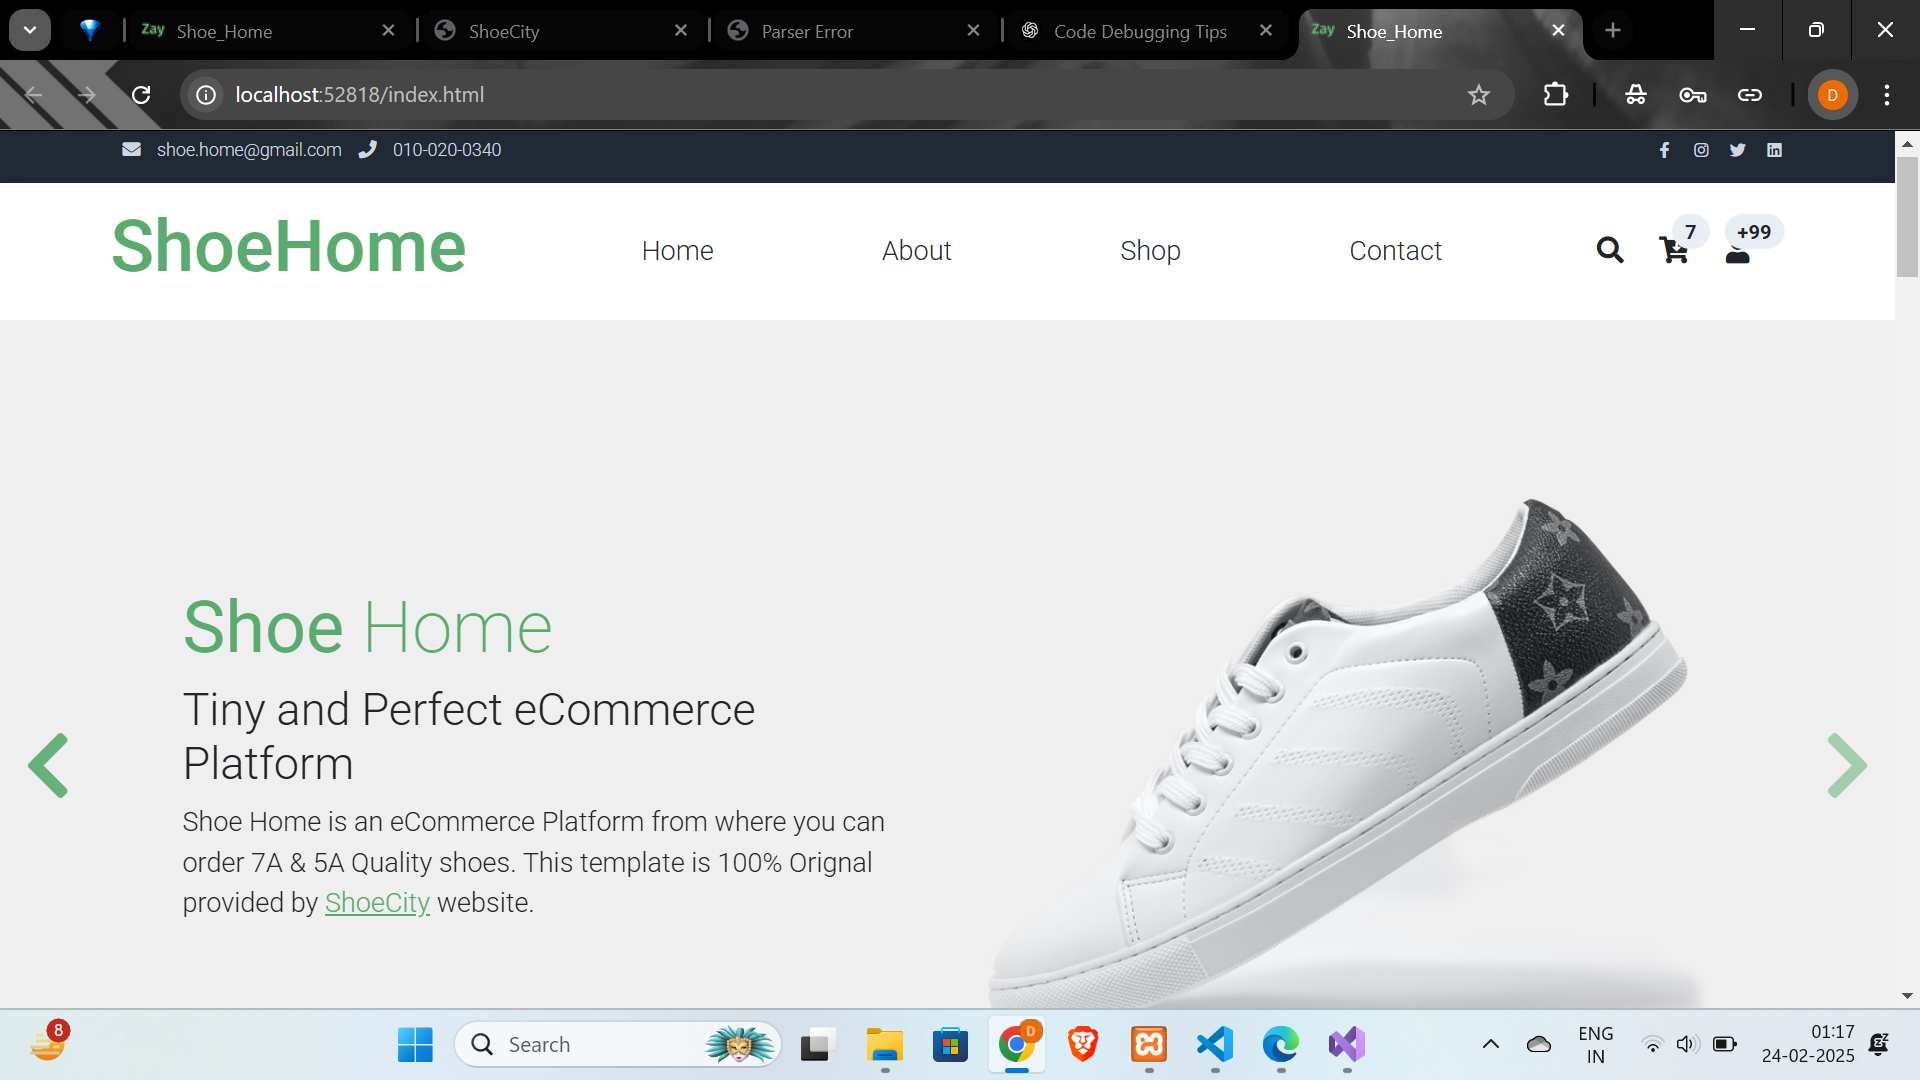This screenshot has width=1920, height=1080.
Task: Open the Instagram social icon
Action: (x=1701, y=150)
